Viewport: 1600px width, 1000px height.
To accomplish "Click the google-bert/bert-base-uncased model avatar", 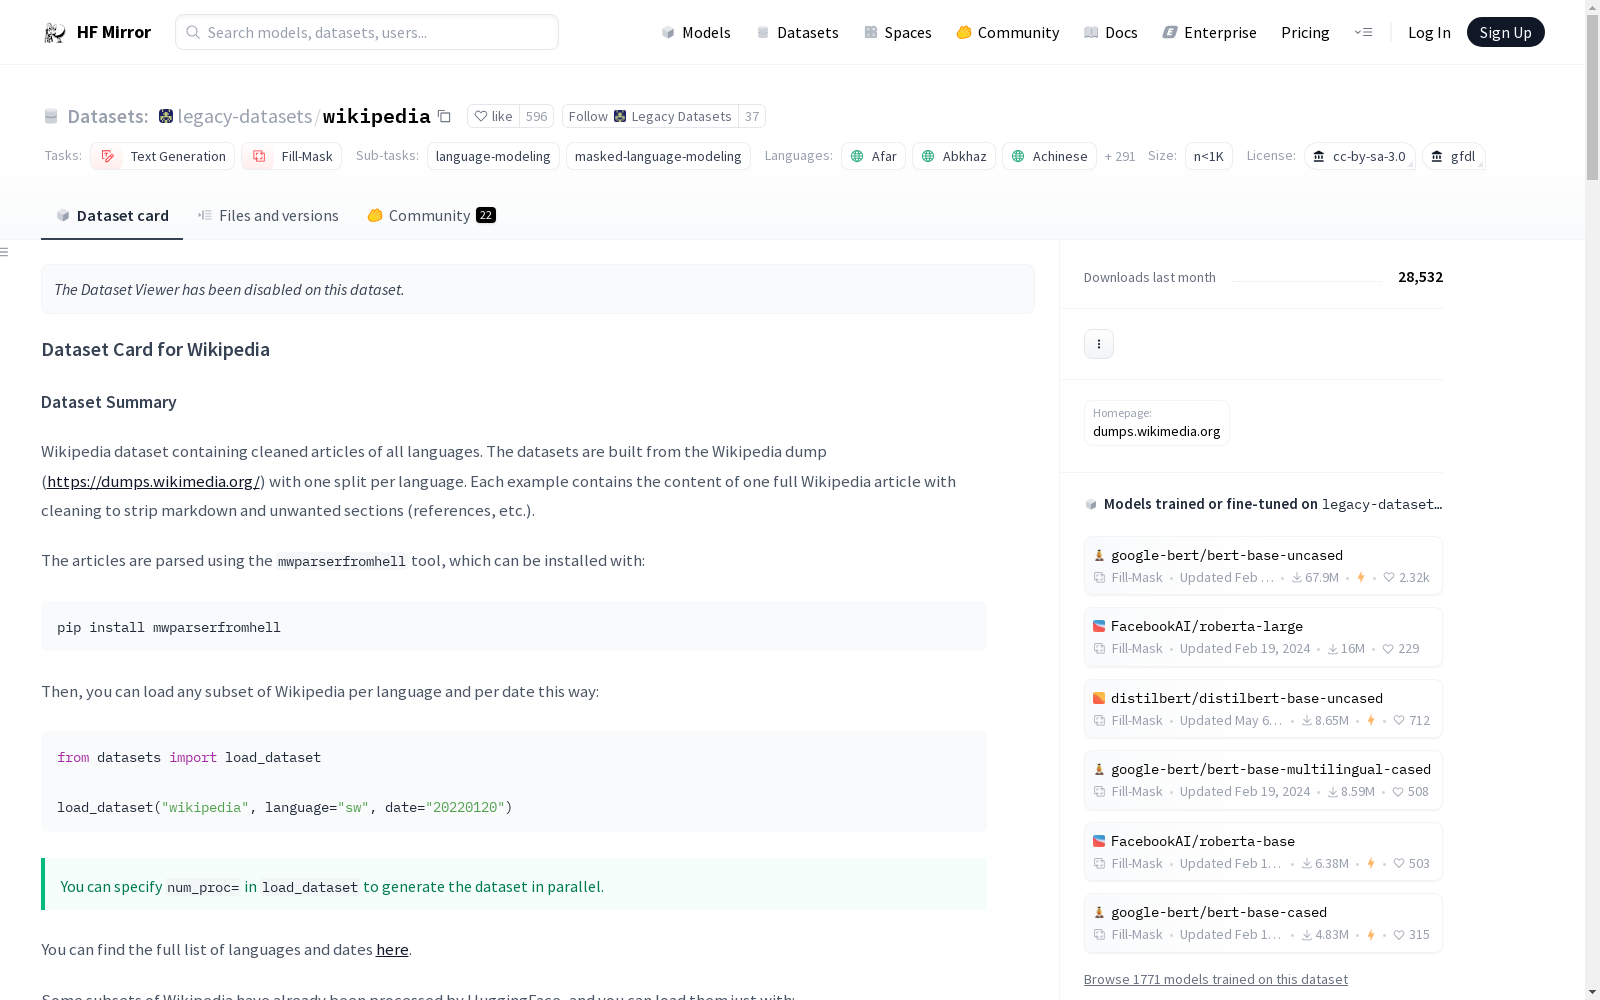I will pyautogui.click(x=1099, y=555).
